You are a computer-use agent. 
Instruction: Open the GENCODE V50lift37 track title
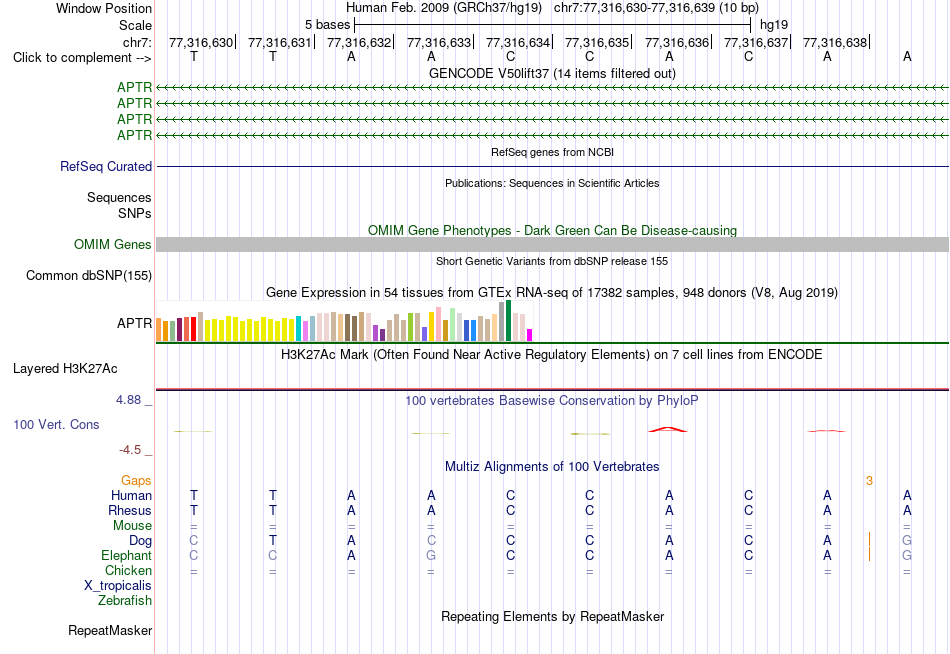[552, 73]
